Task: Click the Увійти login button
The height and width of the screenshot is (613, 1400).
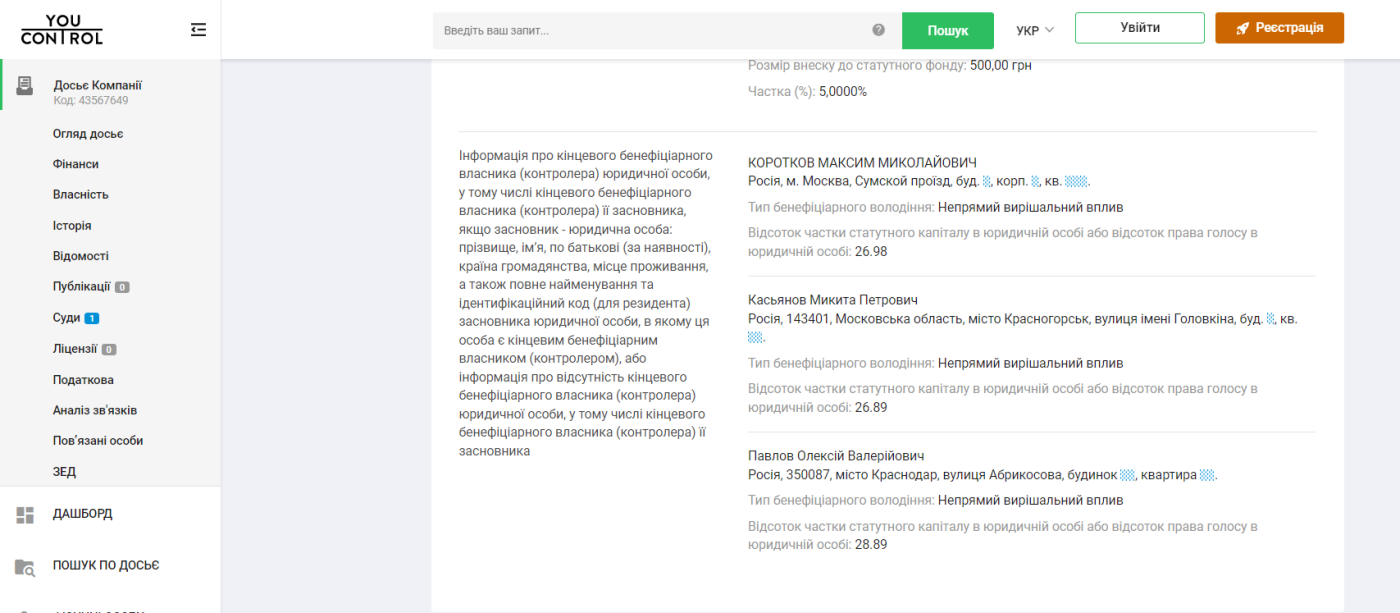Action: coord(1140,28)
